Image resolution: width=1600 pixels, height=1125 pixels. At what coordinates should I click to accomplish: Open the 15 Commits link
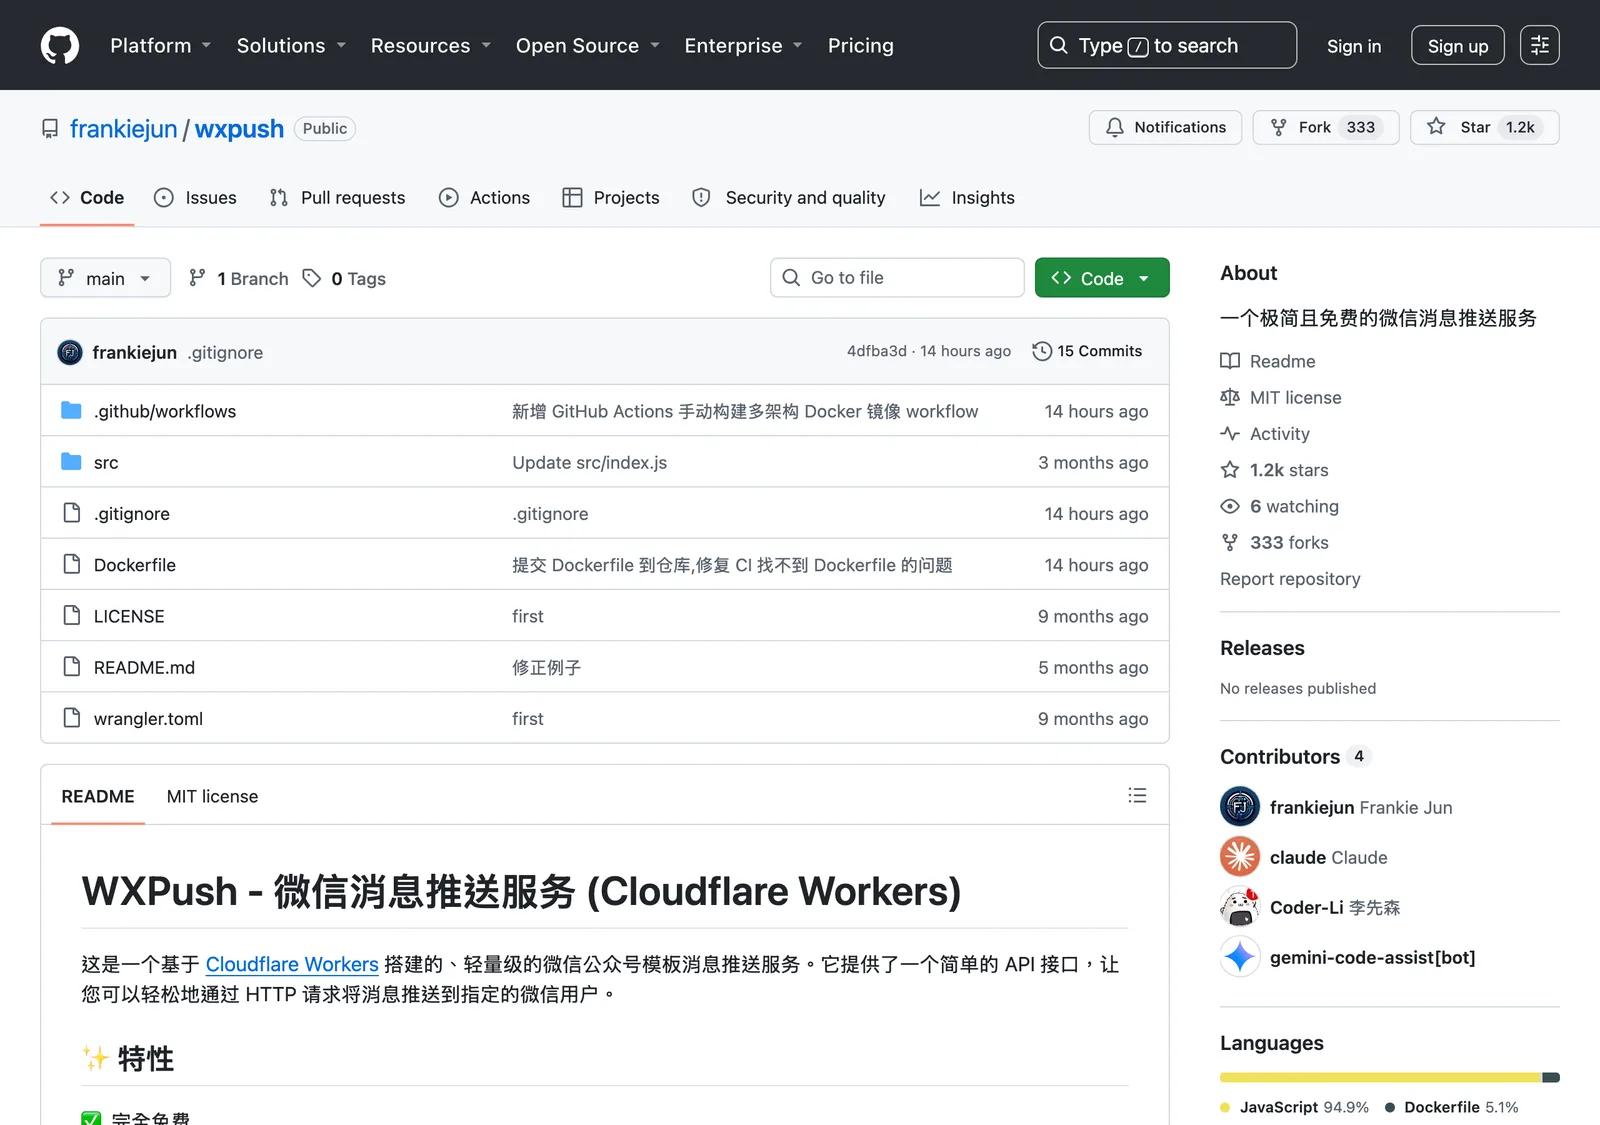coord(1087,351)
